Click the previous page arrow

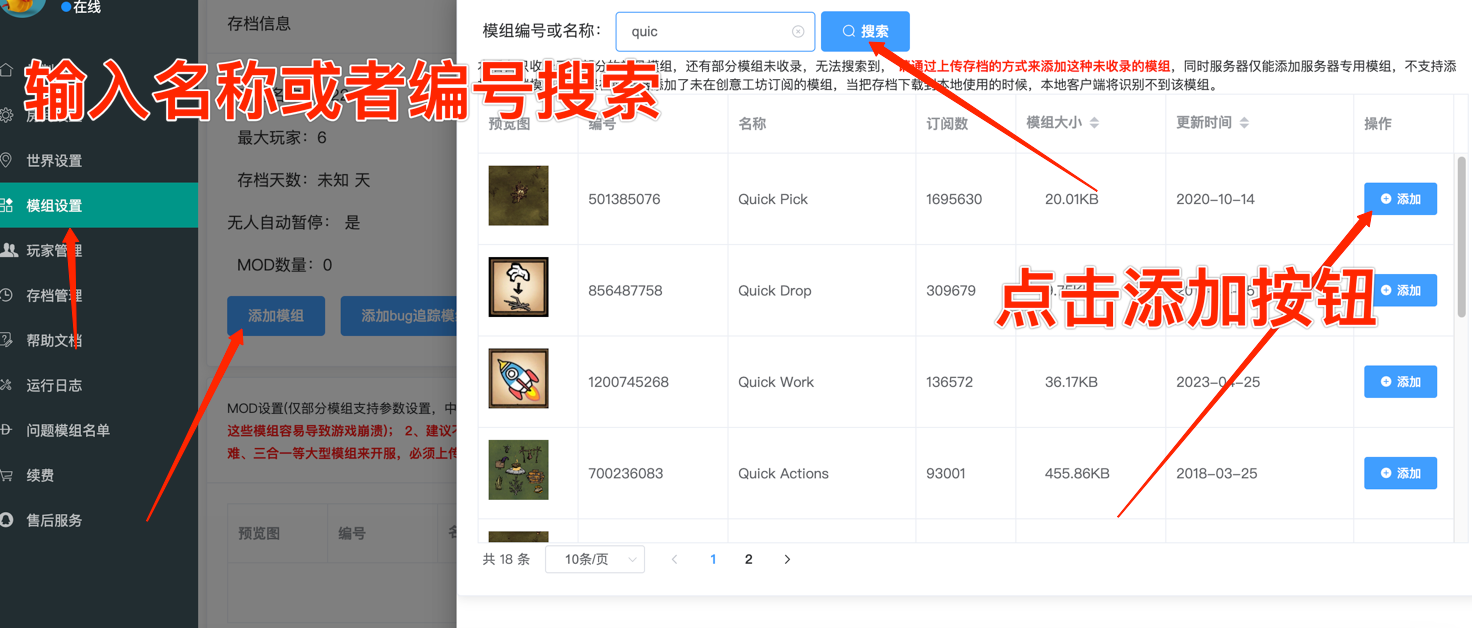point(675,559)
